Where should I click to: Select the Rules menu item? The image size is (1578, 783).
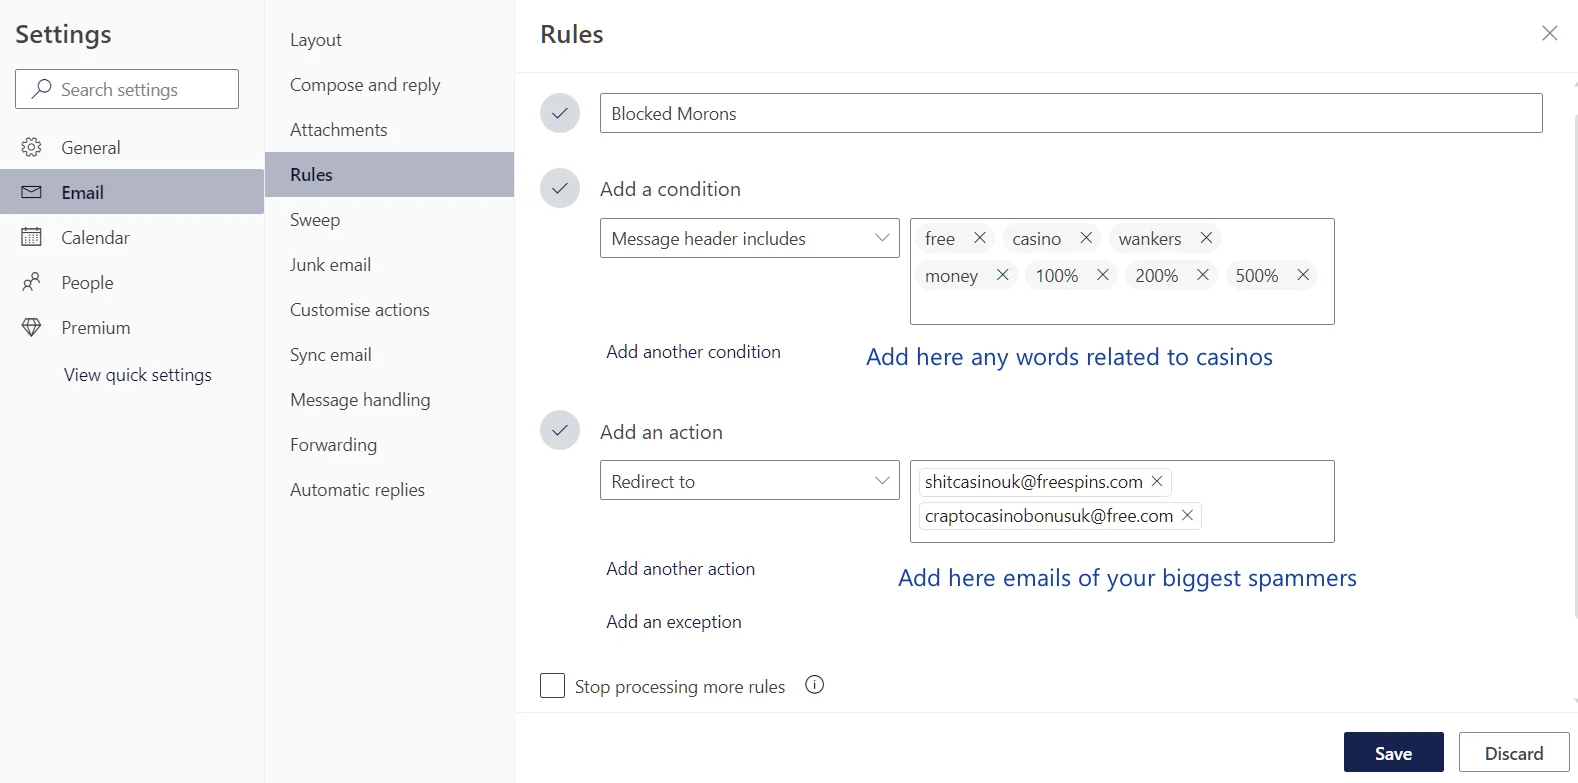[390, 174]
